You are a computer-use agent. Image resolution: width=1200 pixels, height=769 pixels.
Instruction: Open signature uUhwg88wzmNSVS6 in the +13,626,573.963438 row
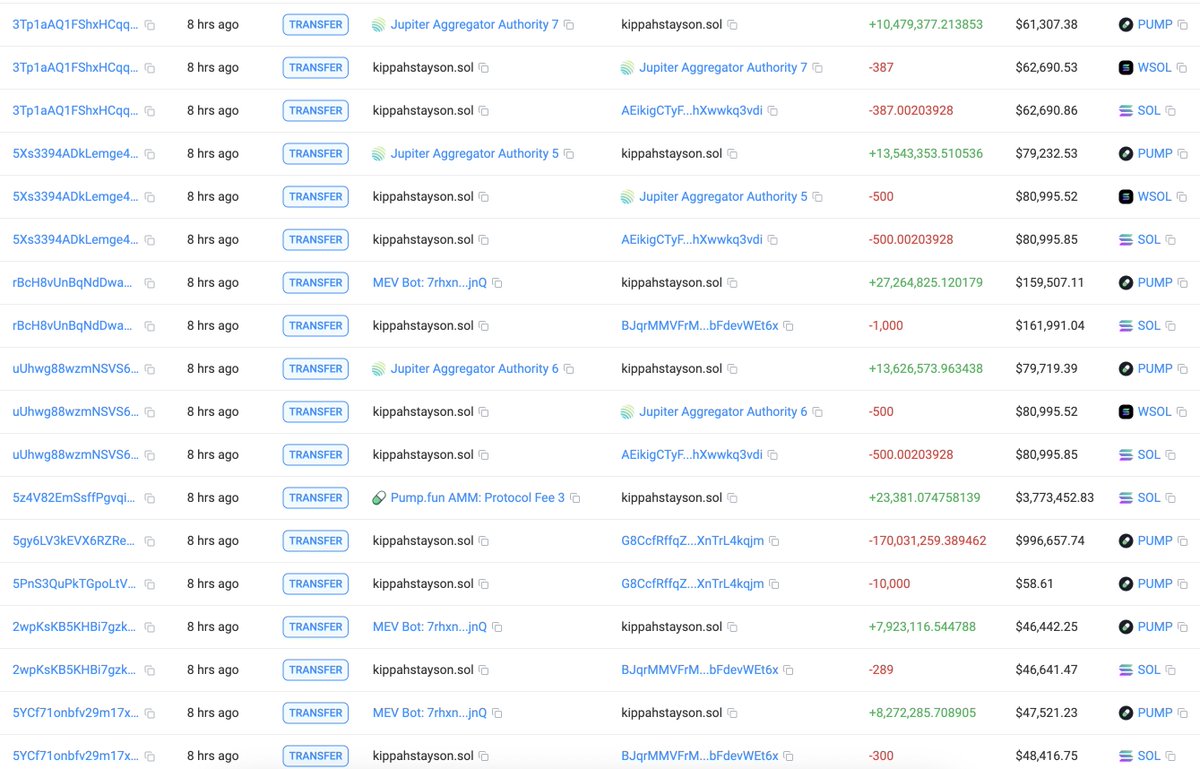point(76,369)
